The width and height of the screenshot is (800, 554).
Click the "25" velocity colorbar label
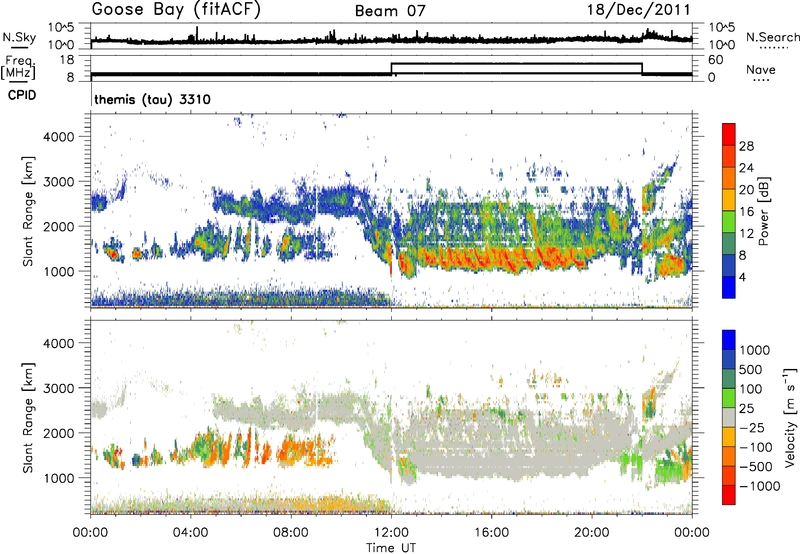[746, 409]
